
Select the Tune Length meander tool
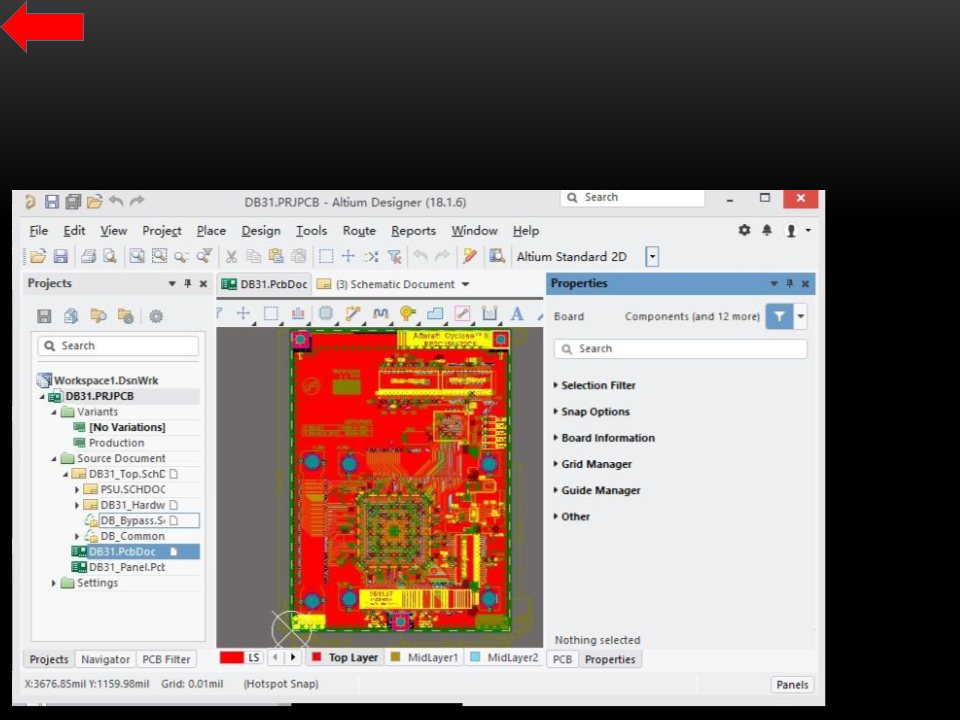point(381,314)
